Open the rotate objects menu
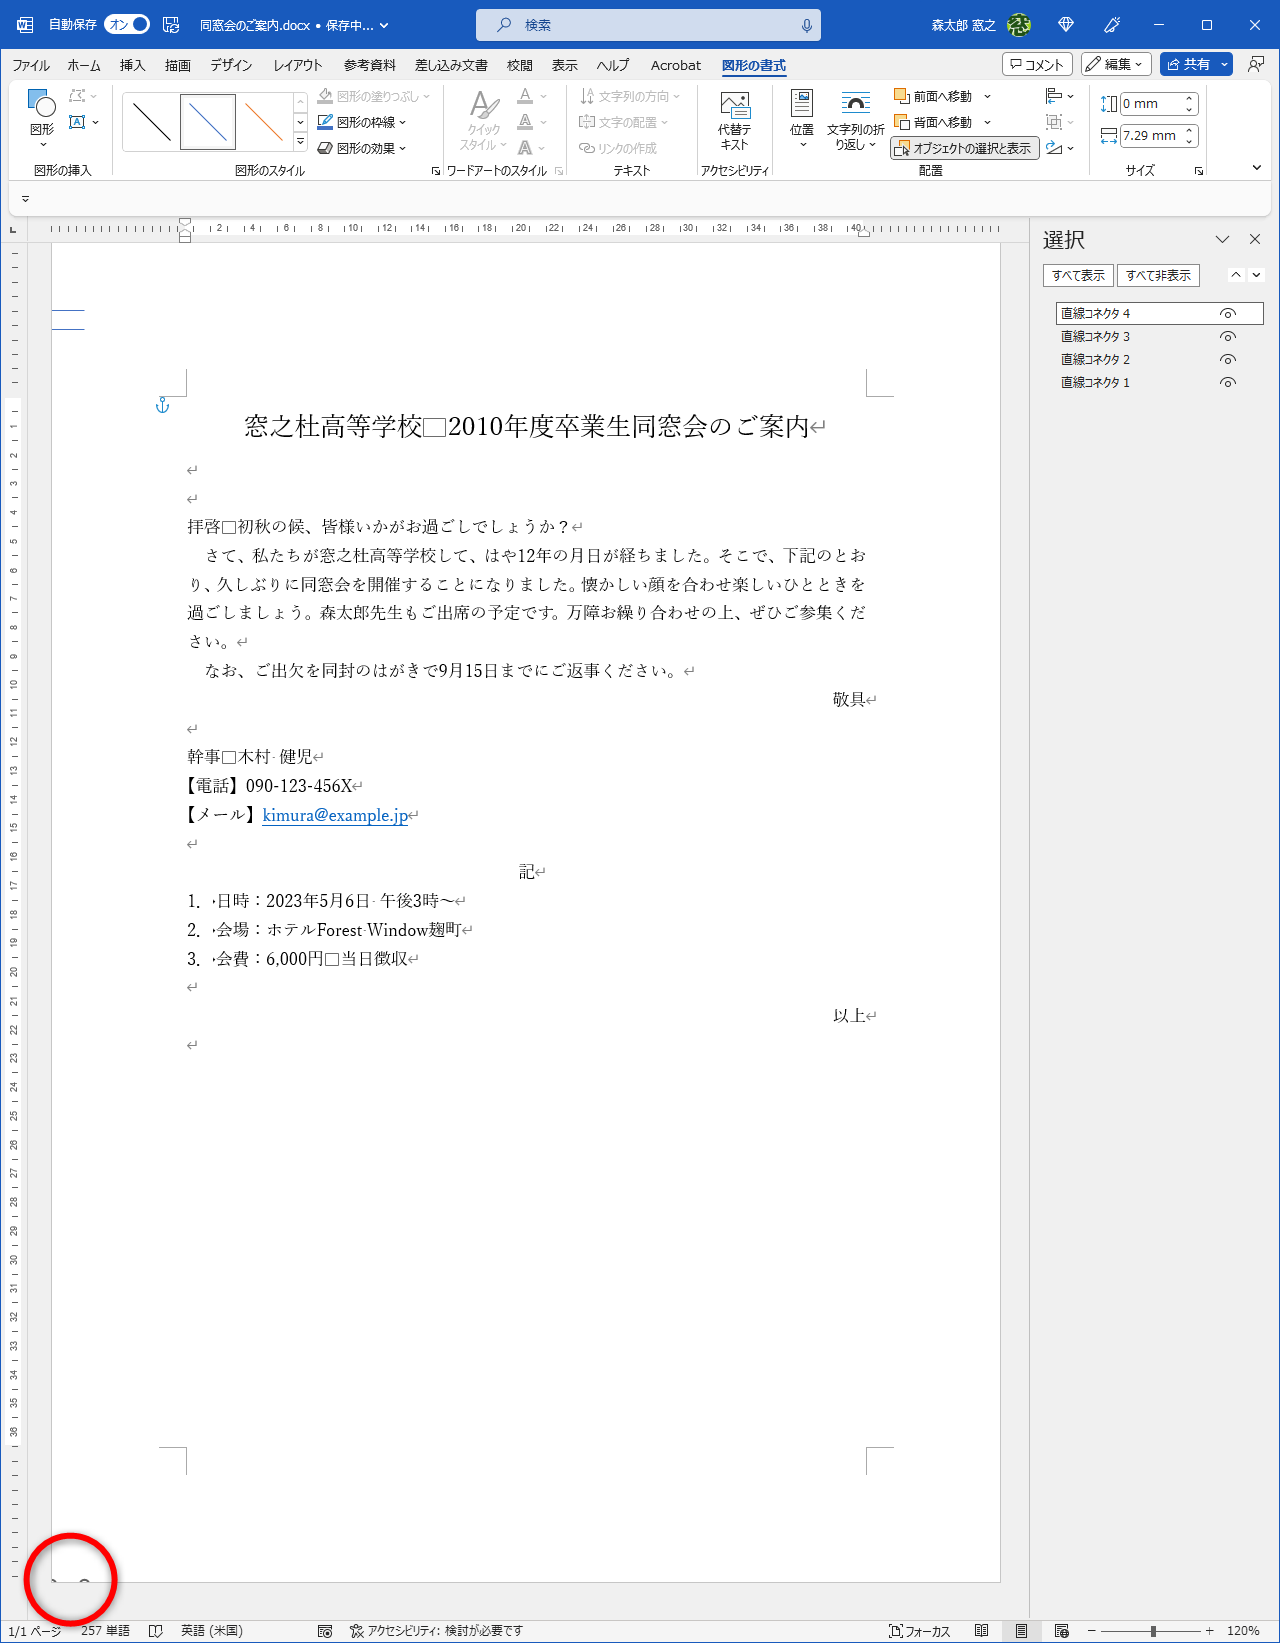The width and height of the screenshot is (1280, 1643). point(1059,148)
